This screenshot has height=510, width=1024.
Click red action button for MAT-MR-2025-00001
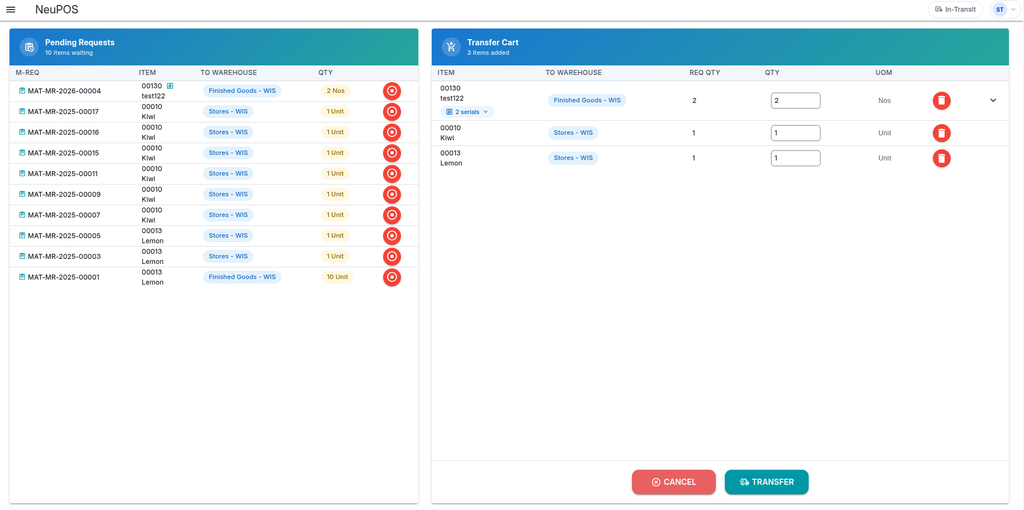[392, 277]
